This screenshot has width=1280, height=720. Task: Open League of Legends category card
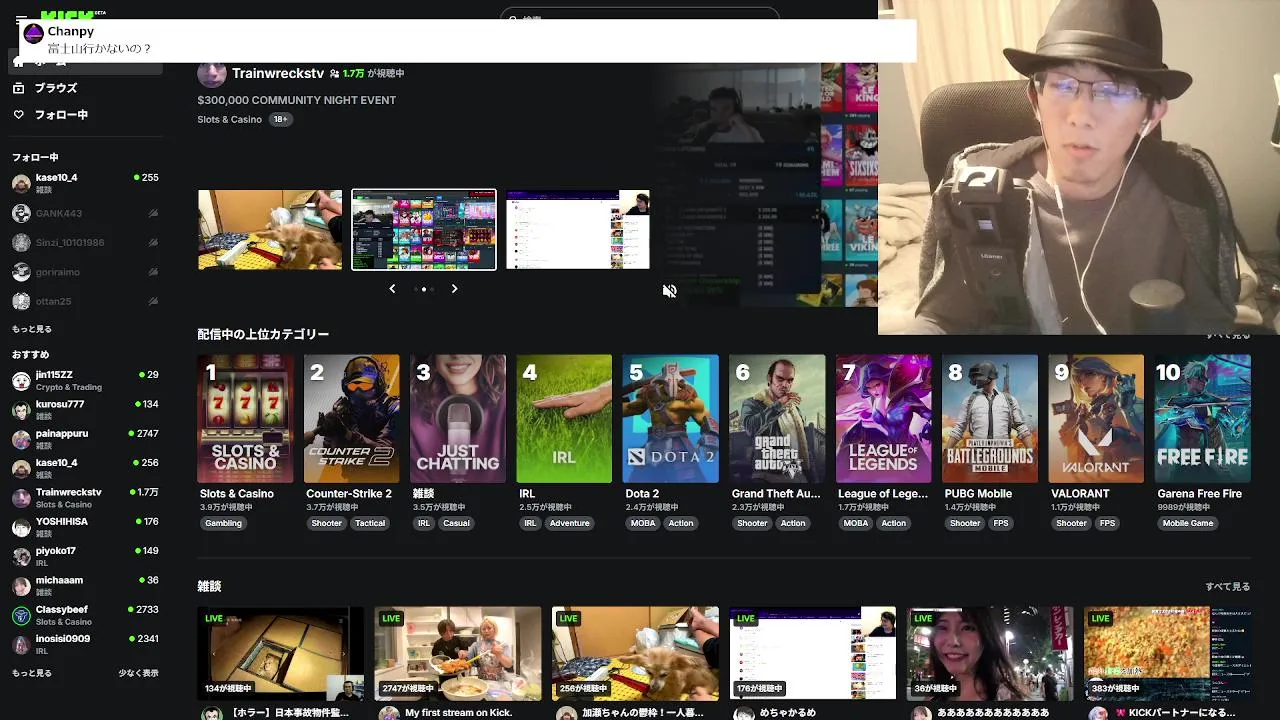pos(884,418)
